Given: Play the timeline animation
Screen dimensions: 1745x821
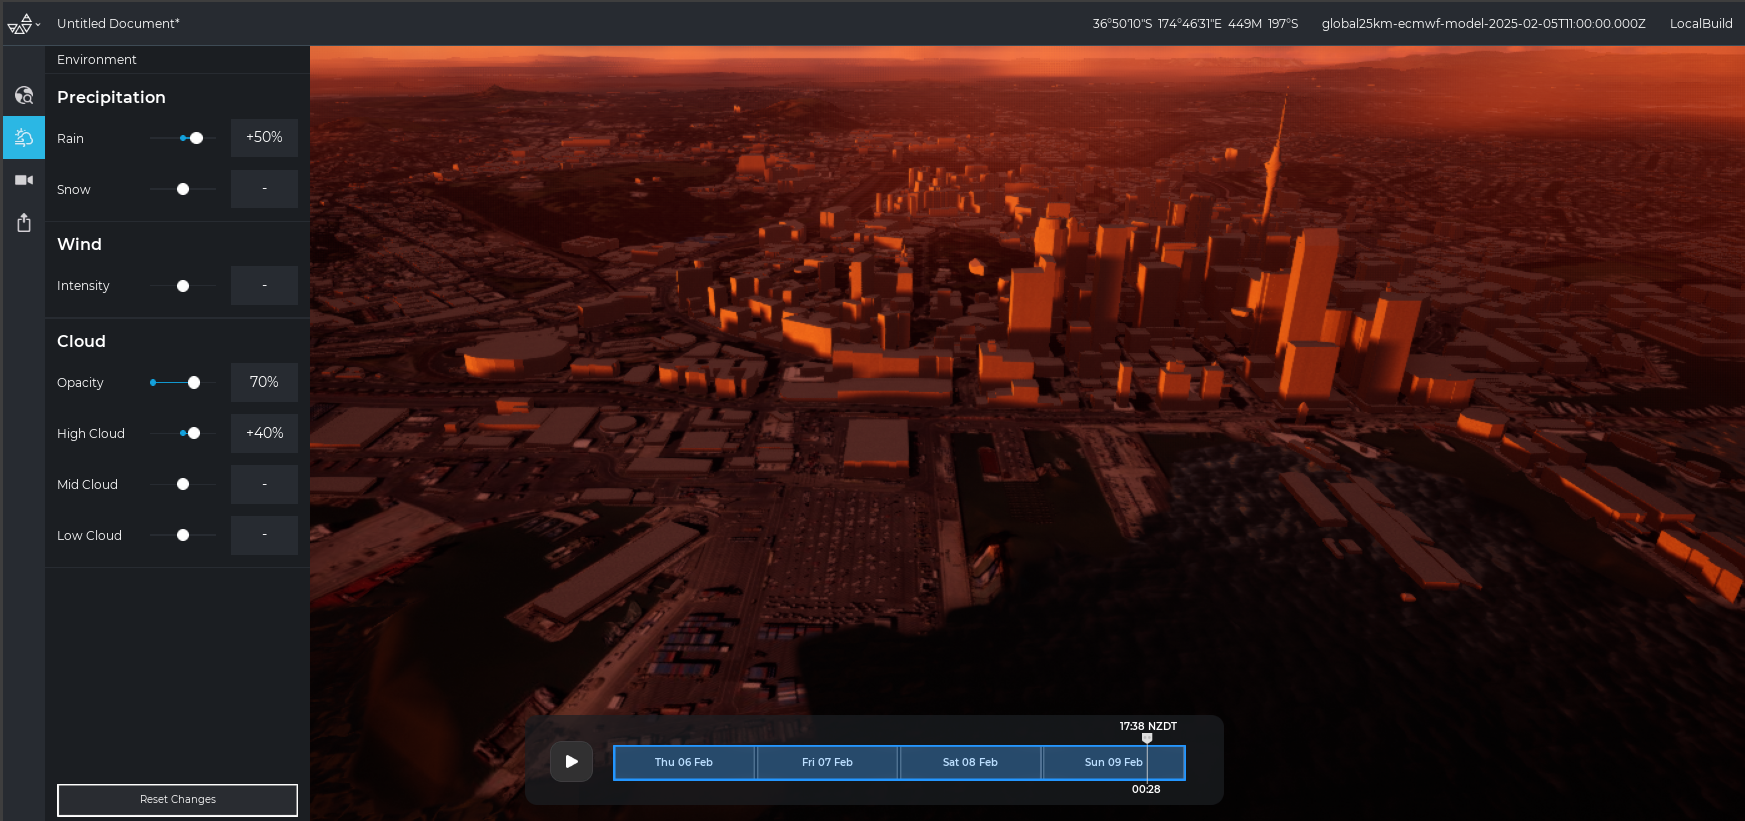Looking at the screenshot, I should click(x=571, y=762).
